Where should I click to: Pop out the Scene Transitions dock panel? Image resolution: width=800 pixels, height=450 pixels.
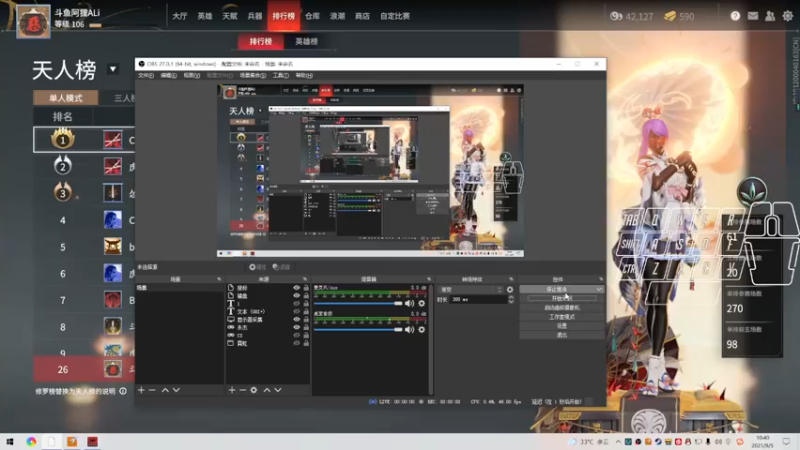point(511,279)
